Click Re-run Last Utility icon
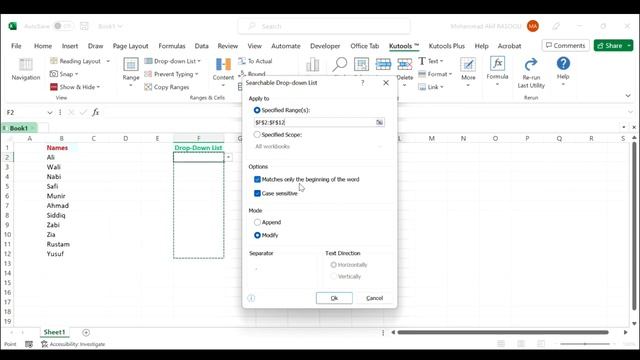Screen dimensions: 640x360 tap(531, 64)
